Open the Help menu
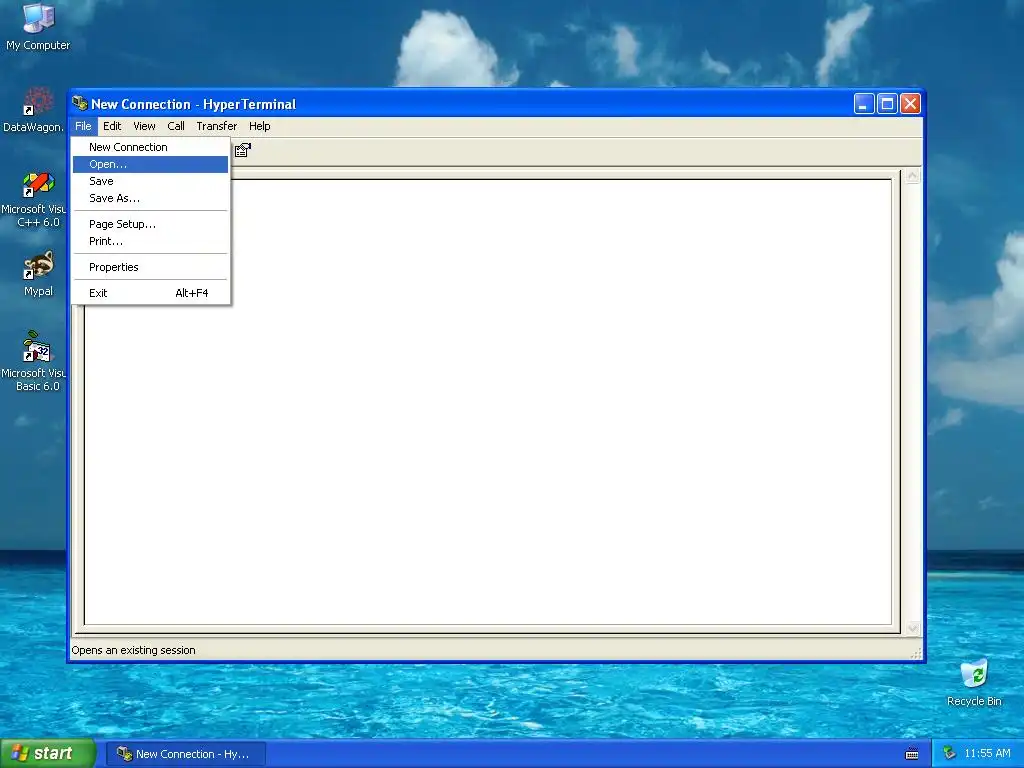Screen dimensions: 1024x768 [x=259, y=126]
